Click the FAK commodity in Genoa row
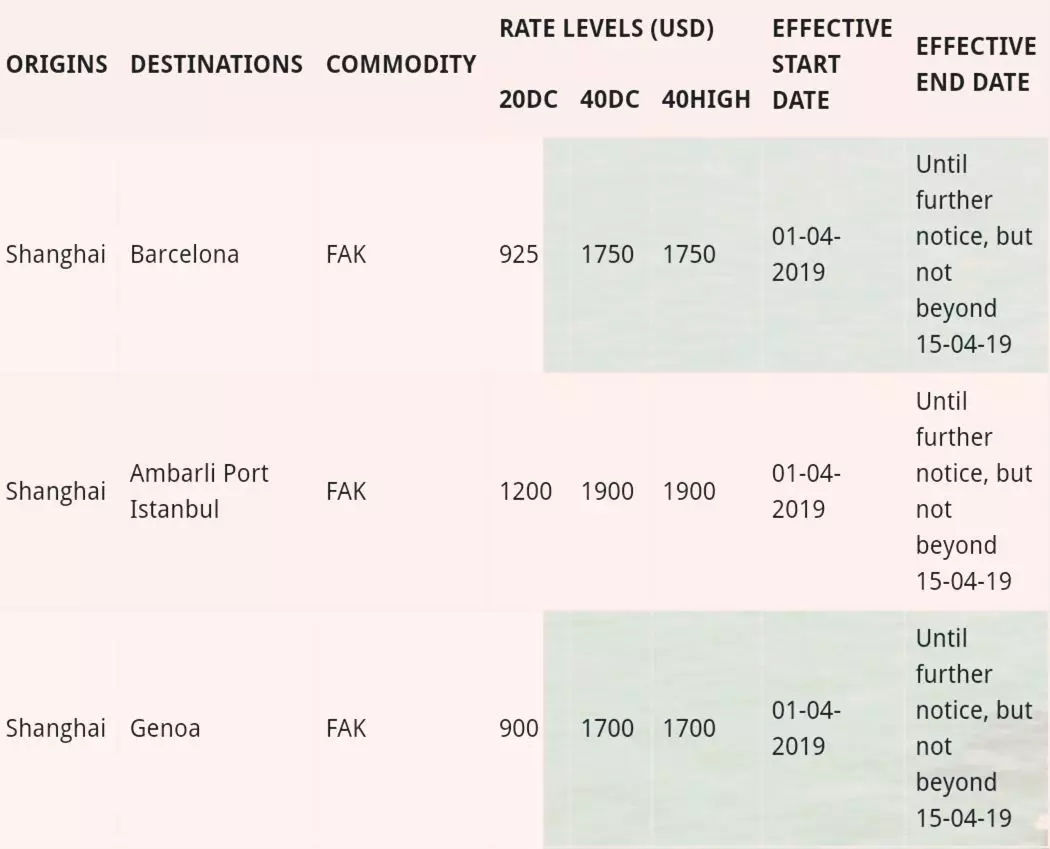The height and width of the screenshot is (849, 1050). point(346,728)
